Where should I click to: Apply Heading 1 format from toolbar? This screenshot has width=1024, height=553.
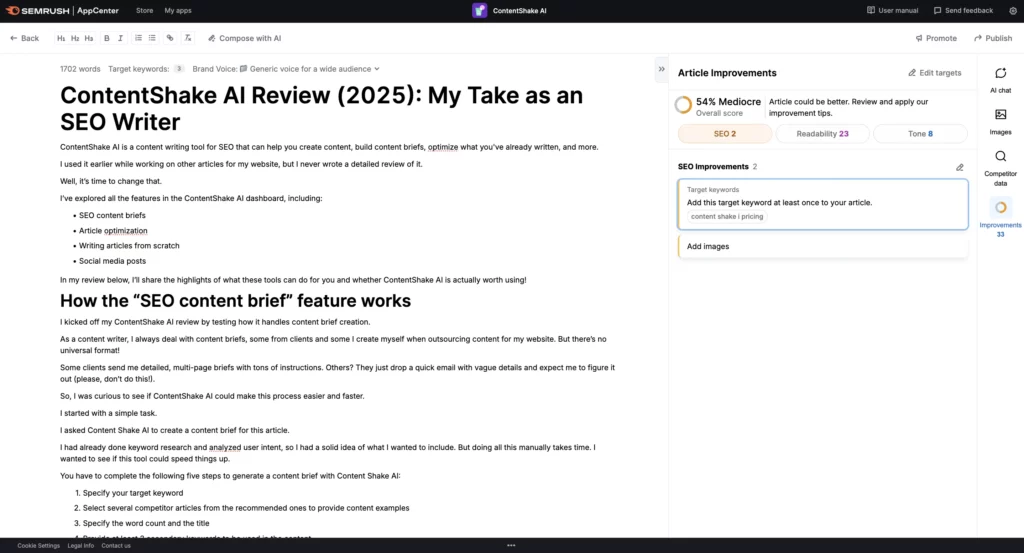[x=61, y=39]
